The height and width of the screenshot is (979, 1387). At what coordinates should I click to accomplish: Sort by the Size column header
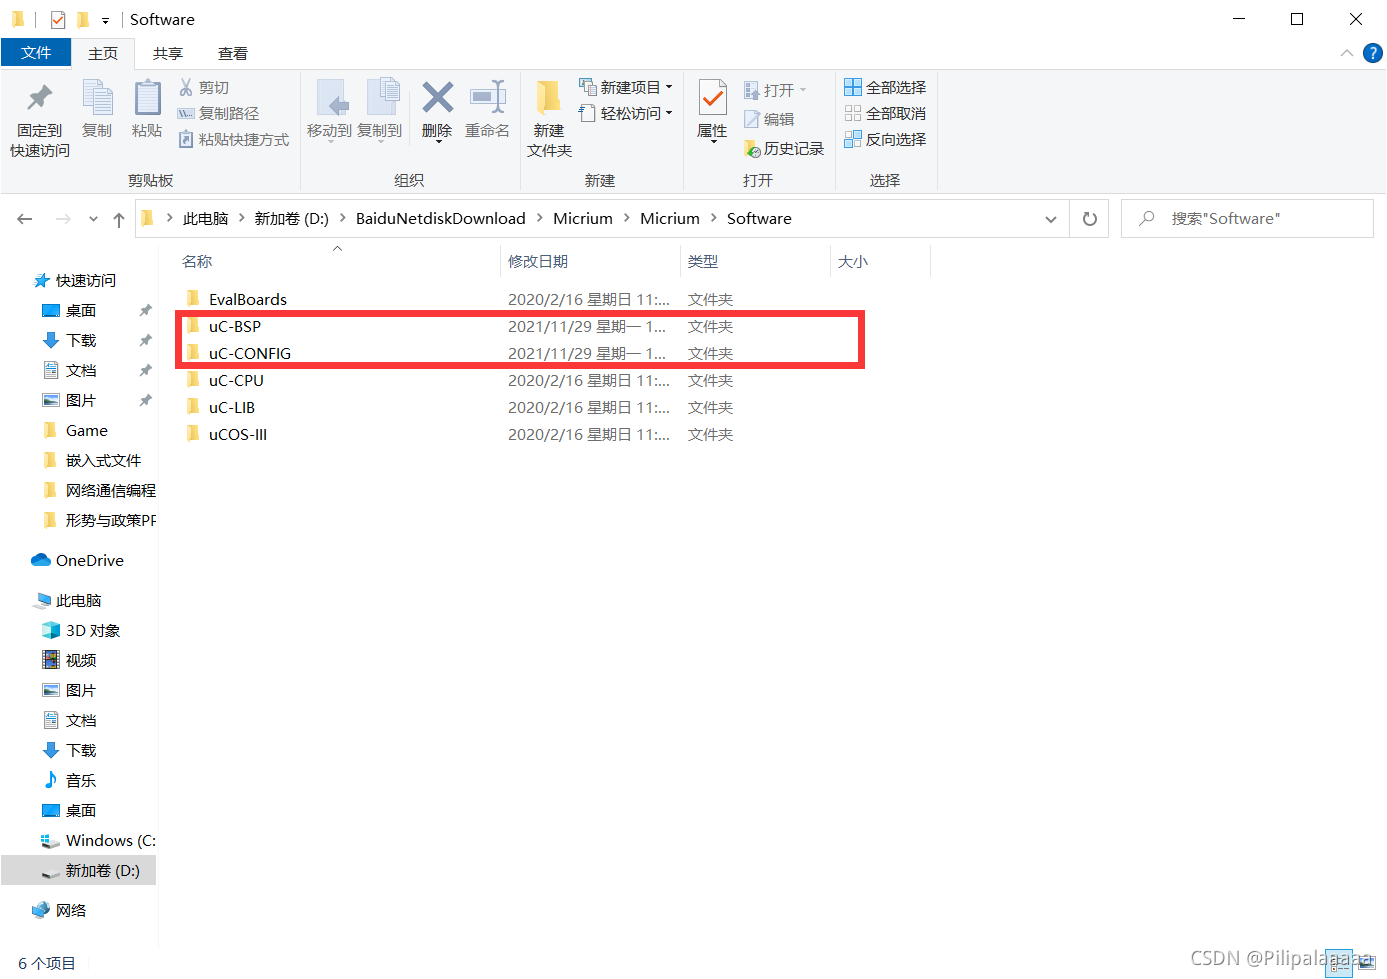click(x=880, y=261)
